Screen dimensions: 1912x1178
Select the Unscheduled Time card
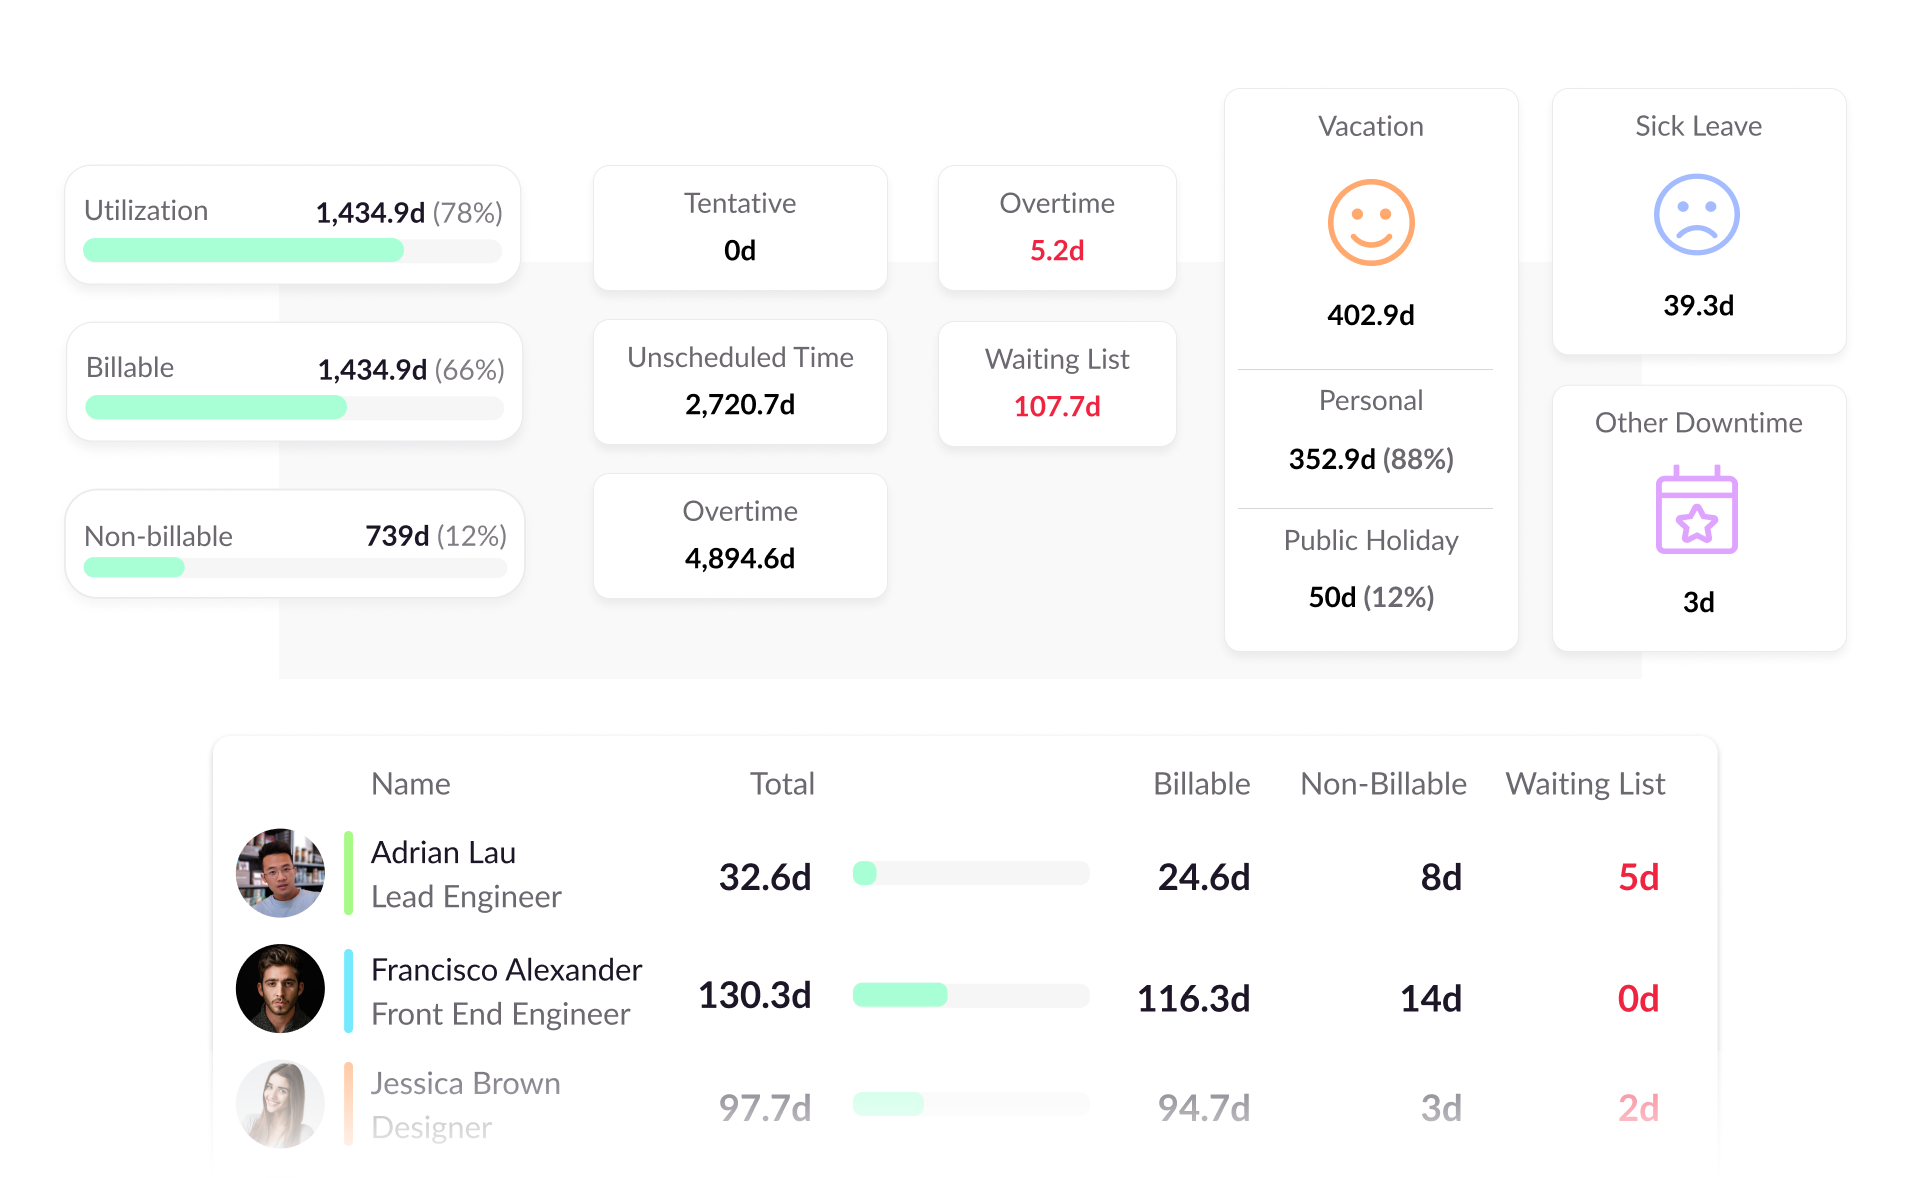(740, 381)
